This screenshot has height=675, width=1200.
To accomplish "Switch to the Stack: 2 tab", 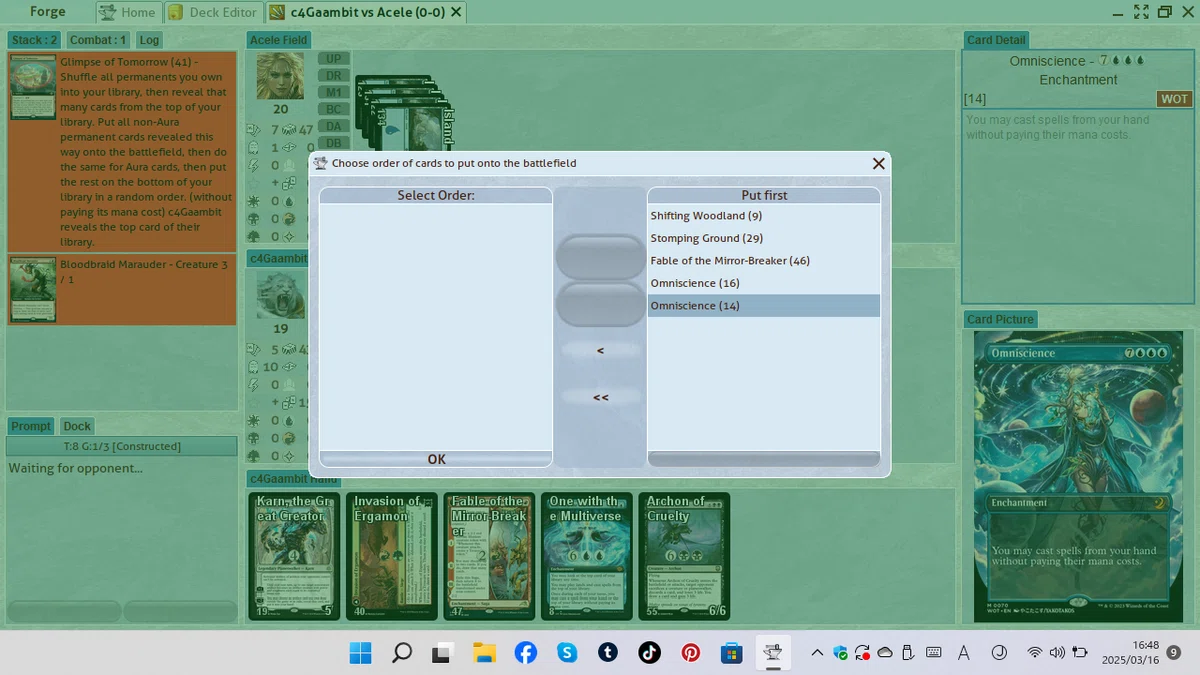I will click(34, 40).
